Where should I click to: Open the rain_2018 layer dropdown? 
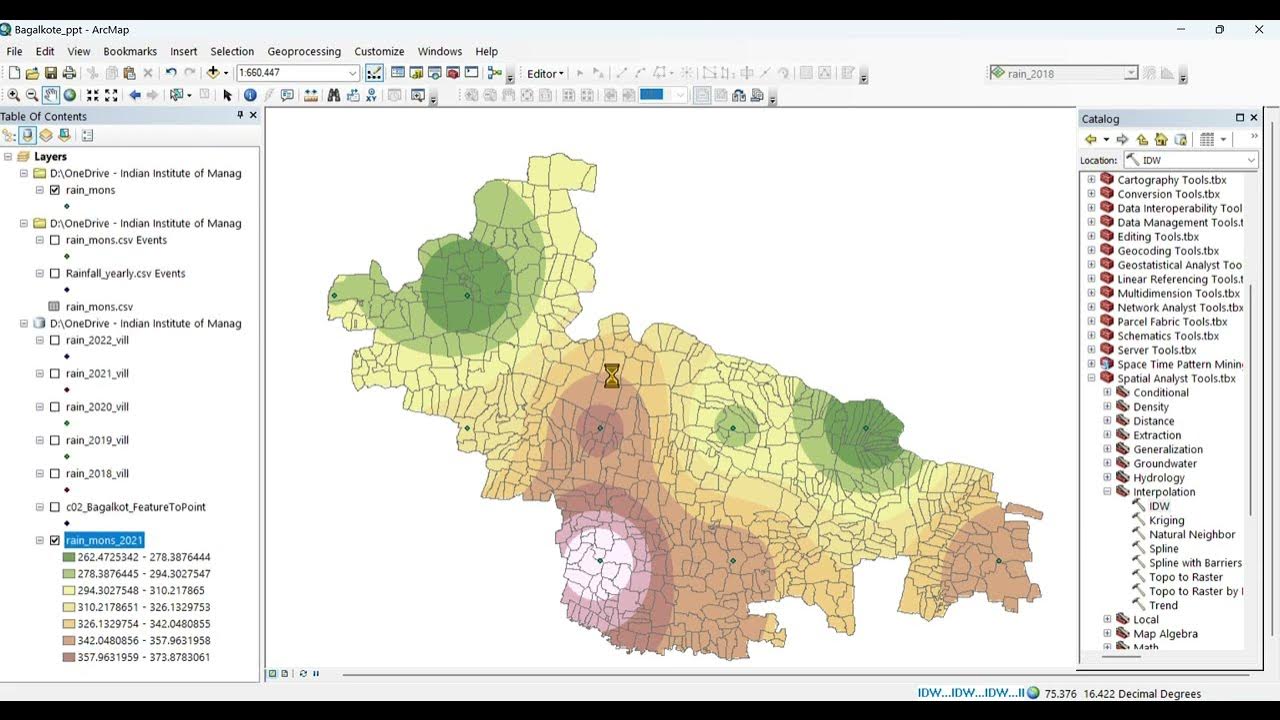tap(1130, 73)
